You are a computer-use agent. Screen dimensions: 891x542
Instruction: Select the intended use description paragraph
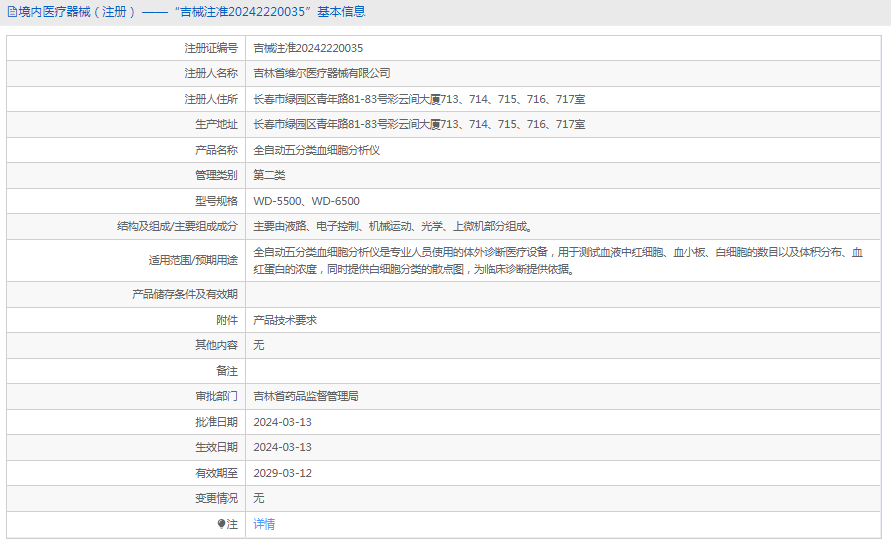pyautogui.click(x=558, y=260)
